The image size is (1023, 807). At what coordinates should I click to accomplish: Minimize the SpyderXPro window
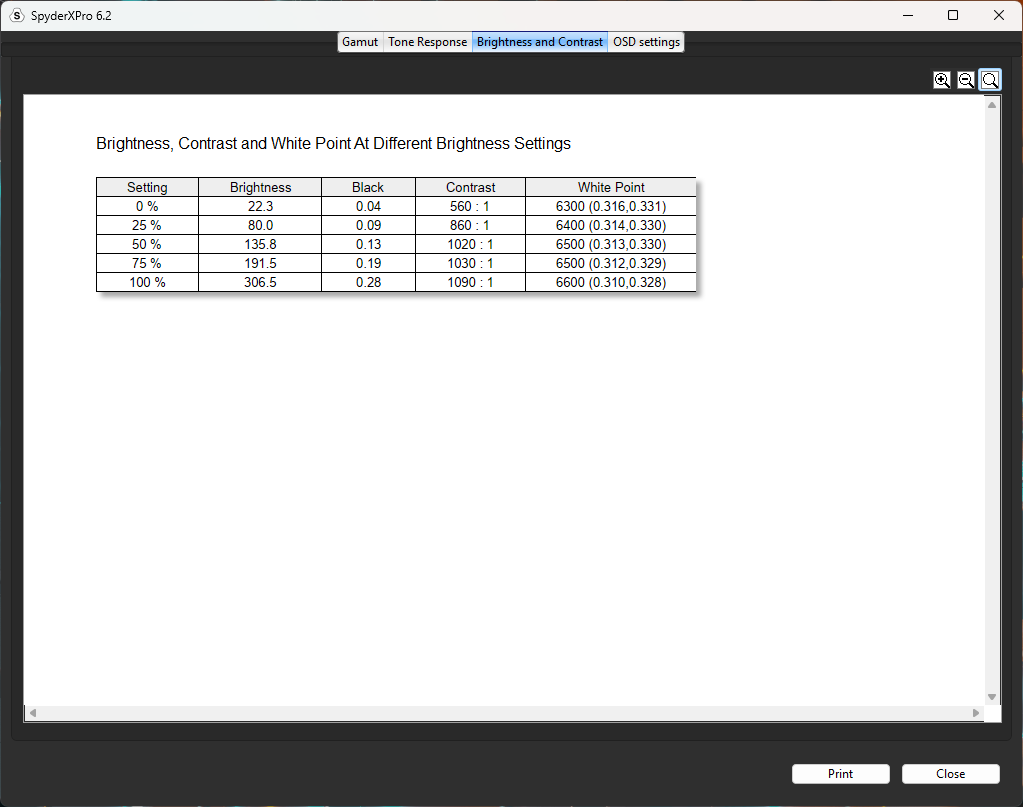[908, 15]
